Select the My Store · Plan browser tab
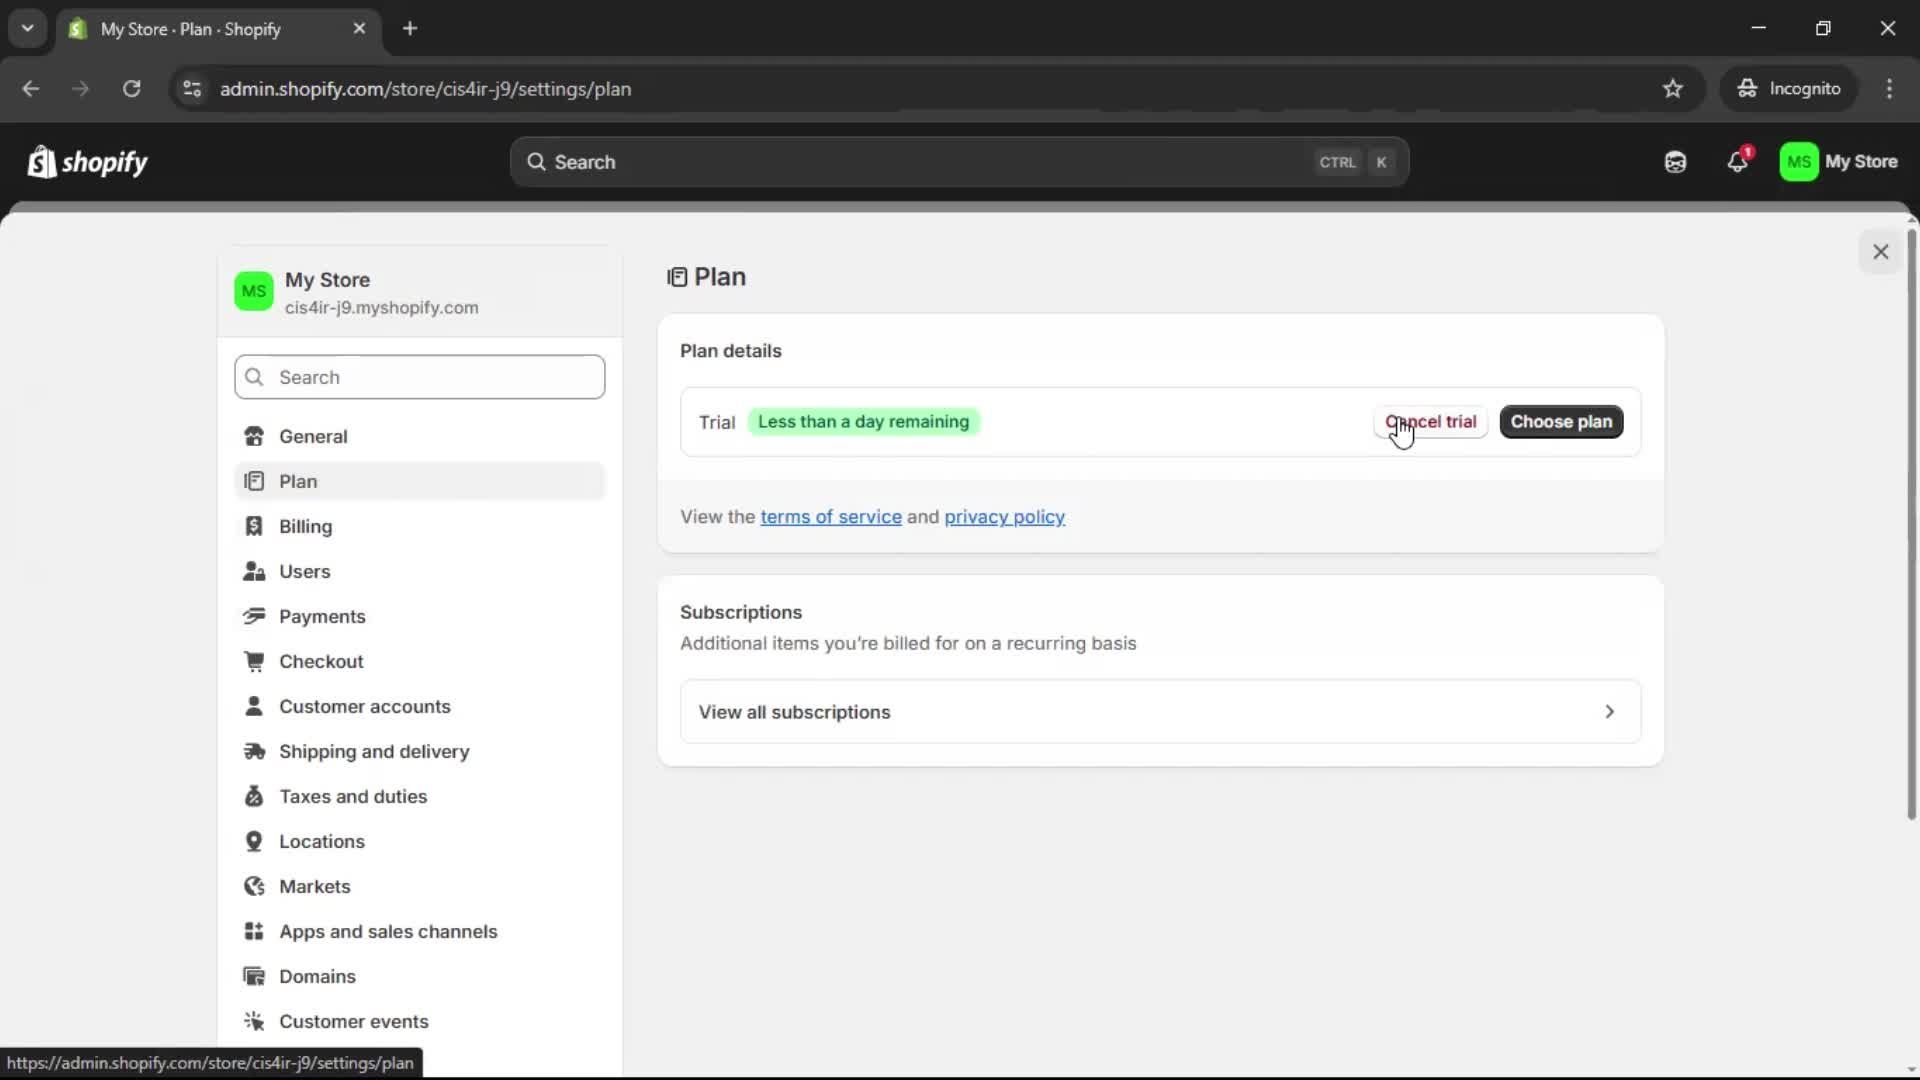The image size is (1920, 1080). pyautogui.click(x=218, y=29)
